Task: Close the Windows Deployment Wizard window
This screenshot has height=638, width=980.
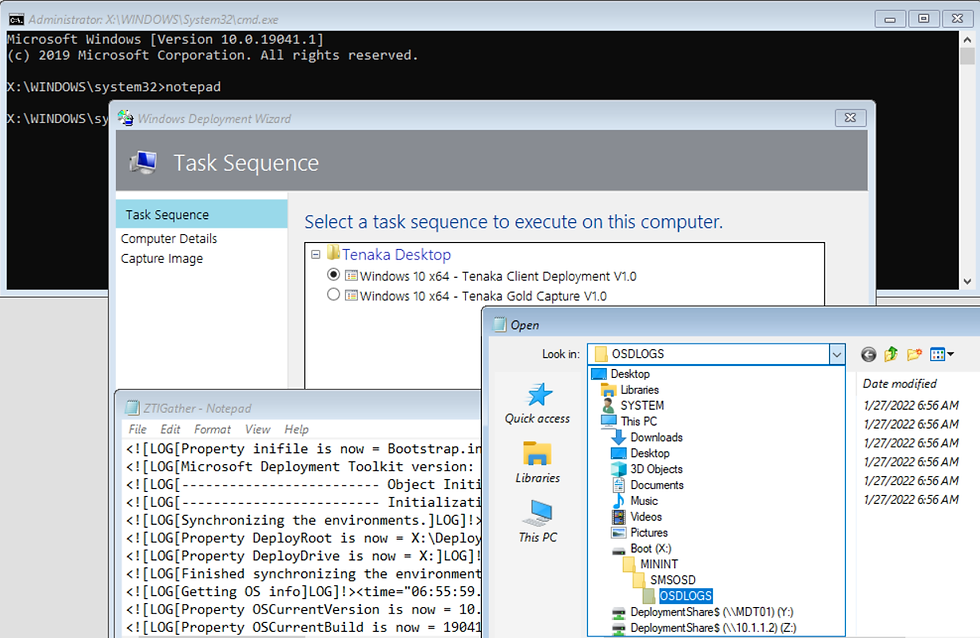Action: coord(850,117)
